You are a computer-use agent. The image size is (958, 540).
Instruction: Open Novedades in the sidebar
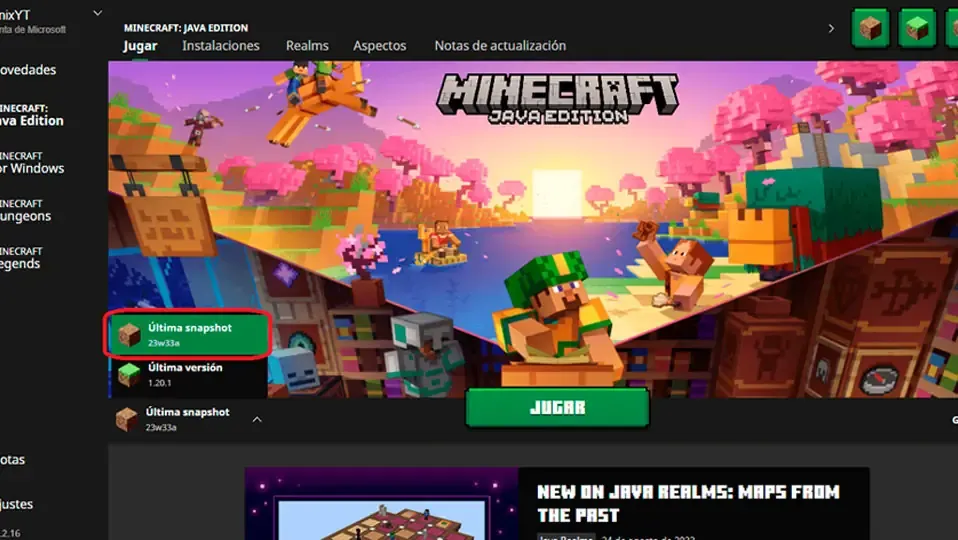28,70
